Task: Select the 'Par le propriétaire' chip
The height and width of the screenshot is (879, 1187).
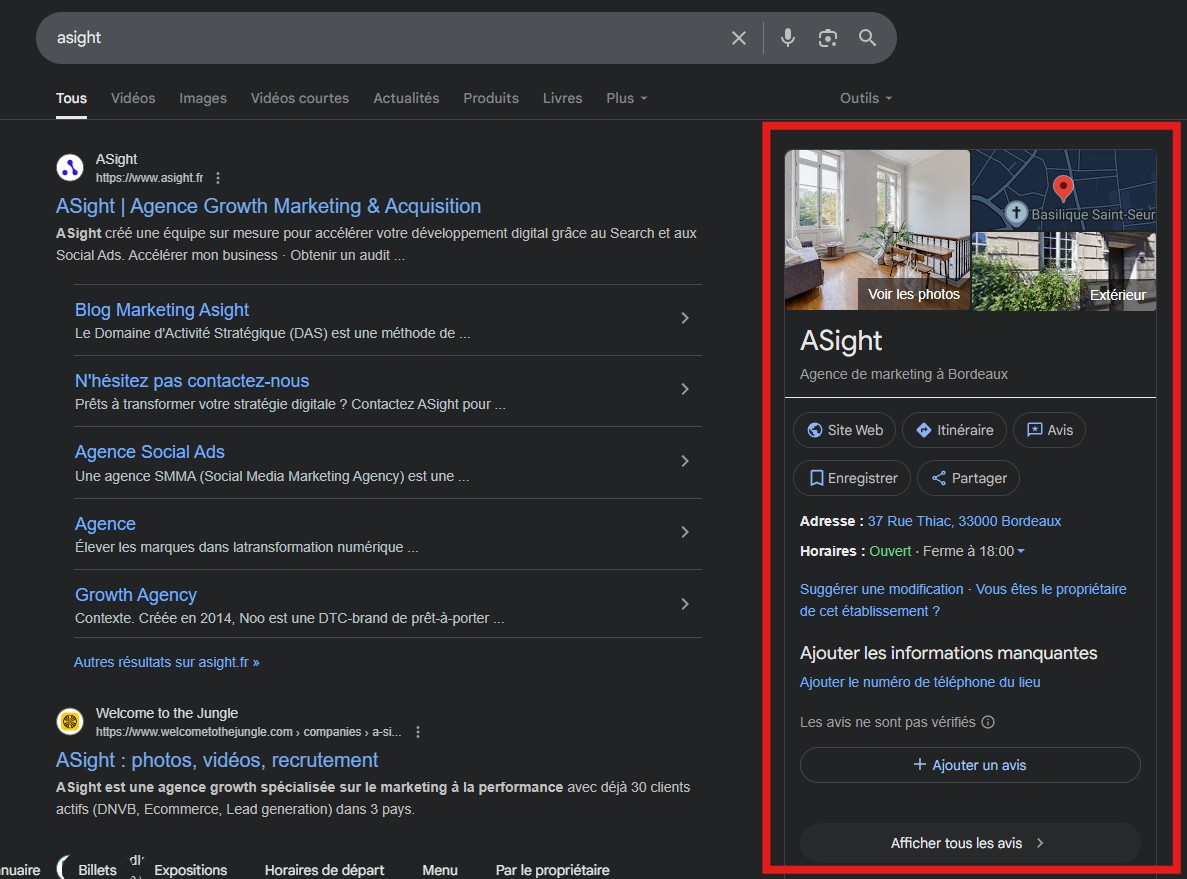Action: point(553,871)
